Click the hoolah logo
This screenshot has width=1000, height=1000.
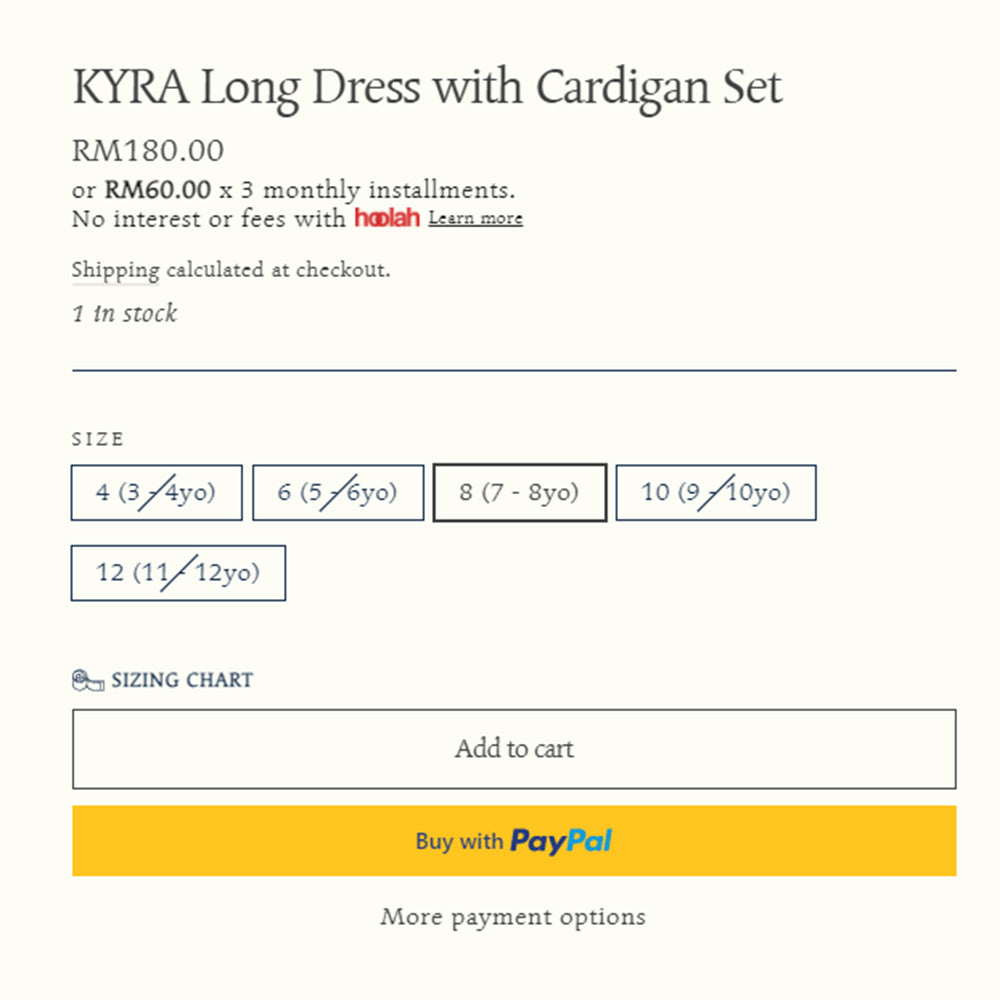(x=387, y=218)
